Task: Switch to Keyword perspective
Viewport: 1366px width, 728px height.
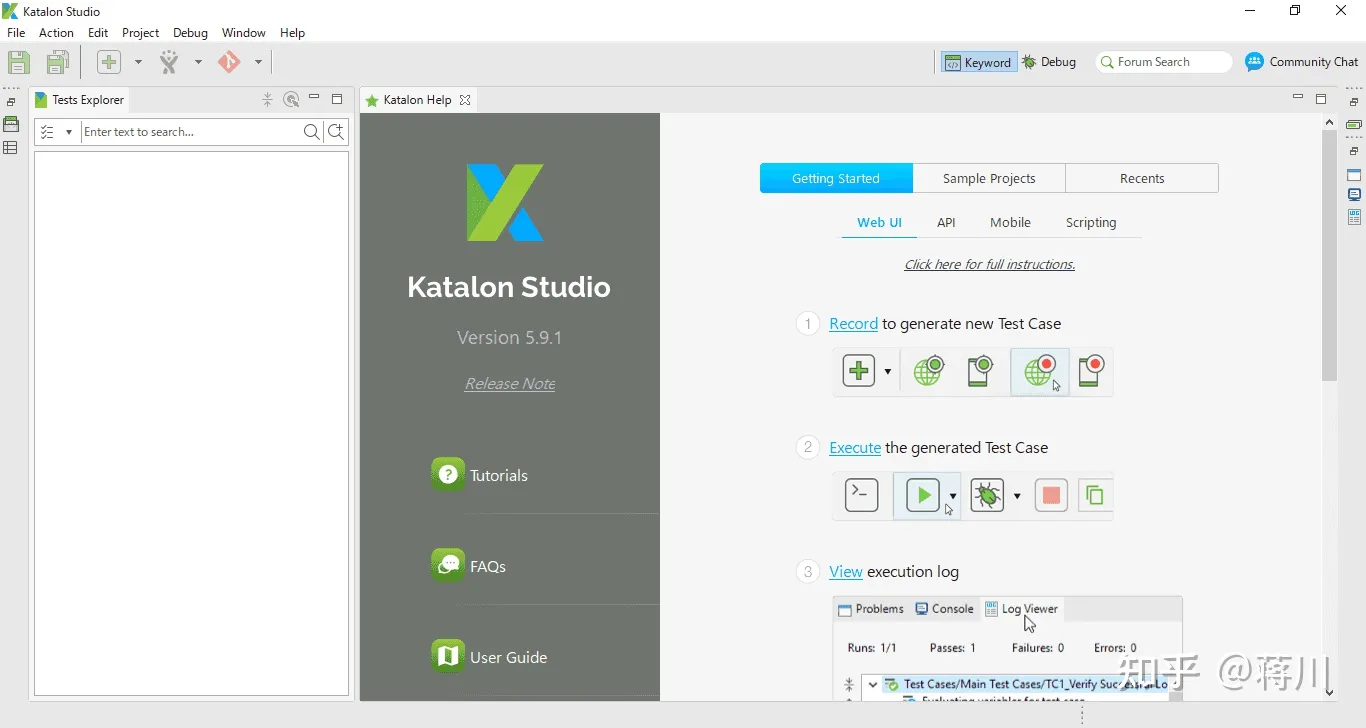Action: (x=979, y=62)
